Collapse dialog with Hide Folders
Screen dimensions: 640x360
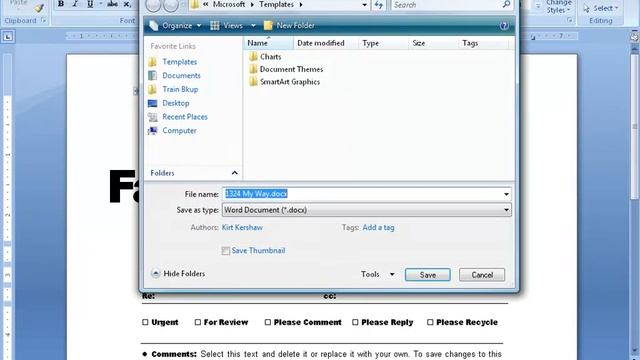178,274
